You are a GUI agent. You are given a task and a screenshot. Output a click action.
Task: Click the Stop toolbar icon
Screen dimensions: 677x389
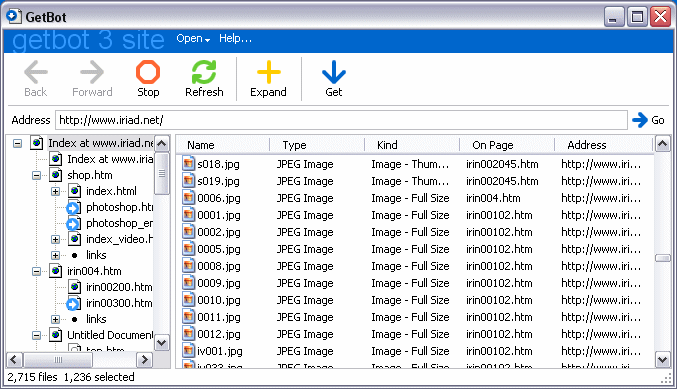click(148, 72)
